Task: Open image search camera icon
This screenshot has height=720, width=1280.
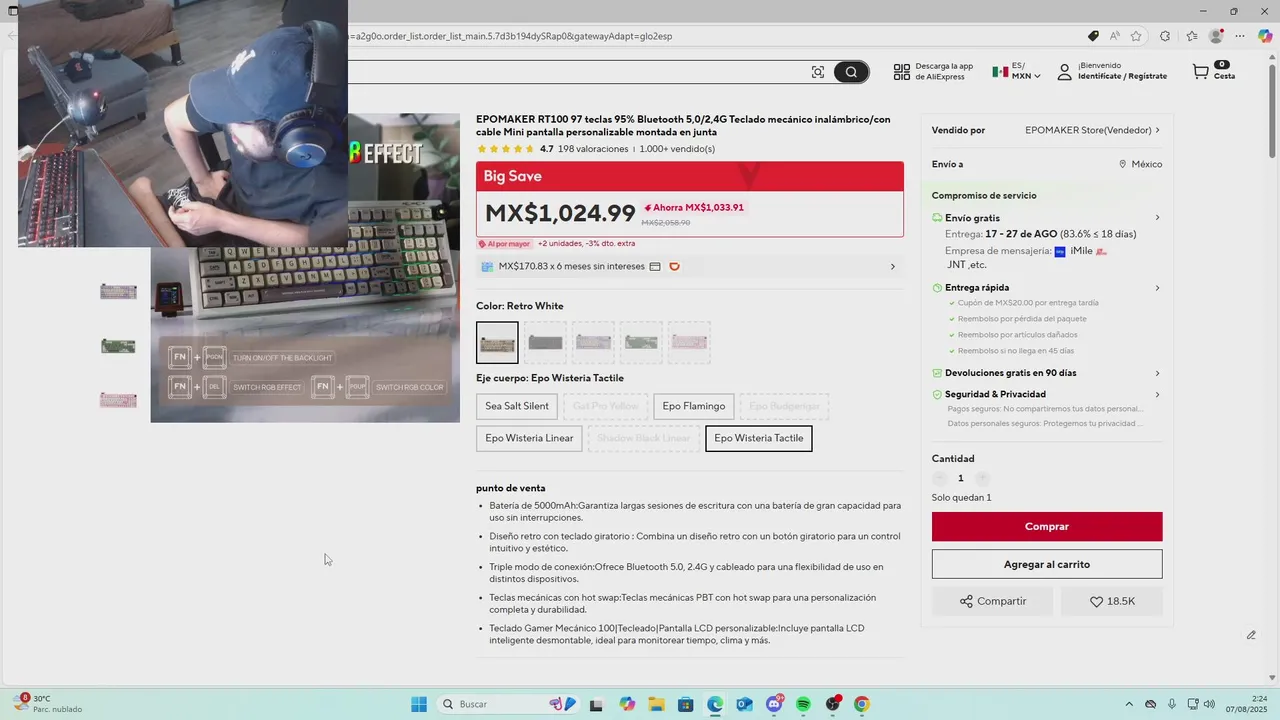Action: tap(818, 72)
